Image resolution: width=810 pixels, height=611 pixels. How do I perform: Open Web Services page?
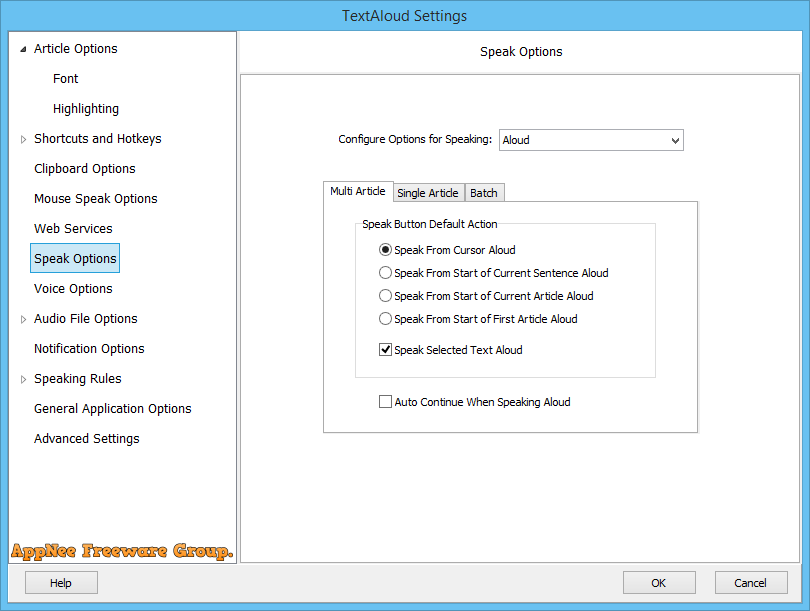point(73,228)
